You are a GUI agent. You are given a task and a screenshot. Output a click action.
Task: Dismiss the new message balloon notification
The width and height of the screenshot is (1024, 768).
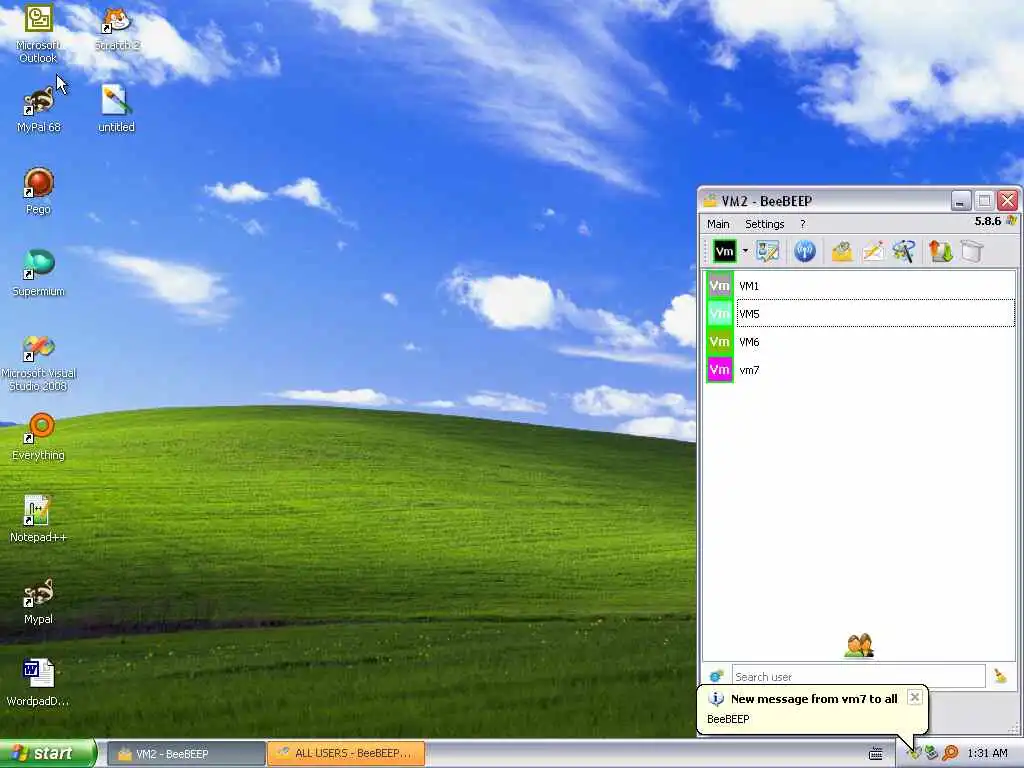pyautogui.click(x=915, y=697)
